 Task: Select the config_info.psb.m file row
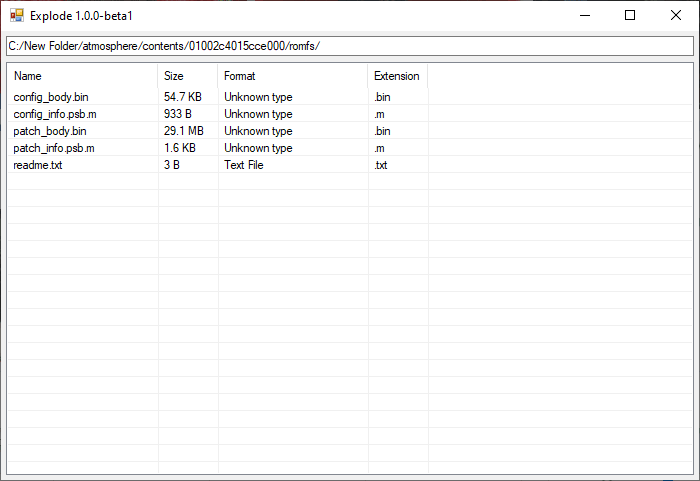coord(55,114)
